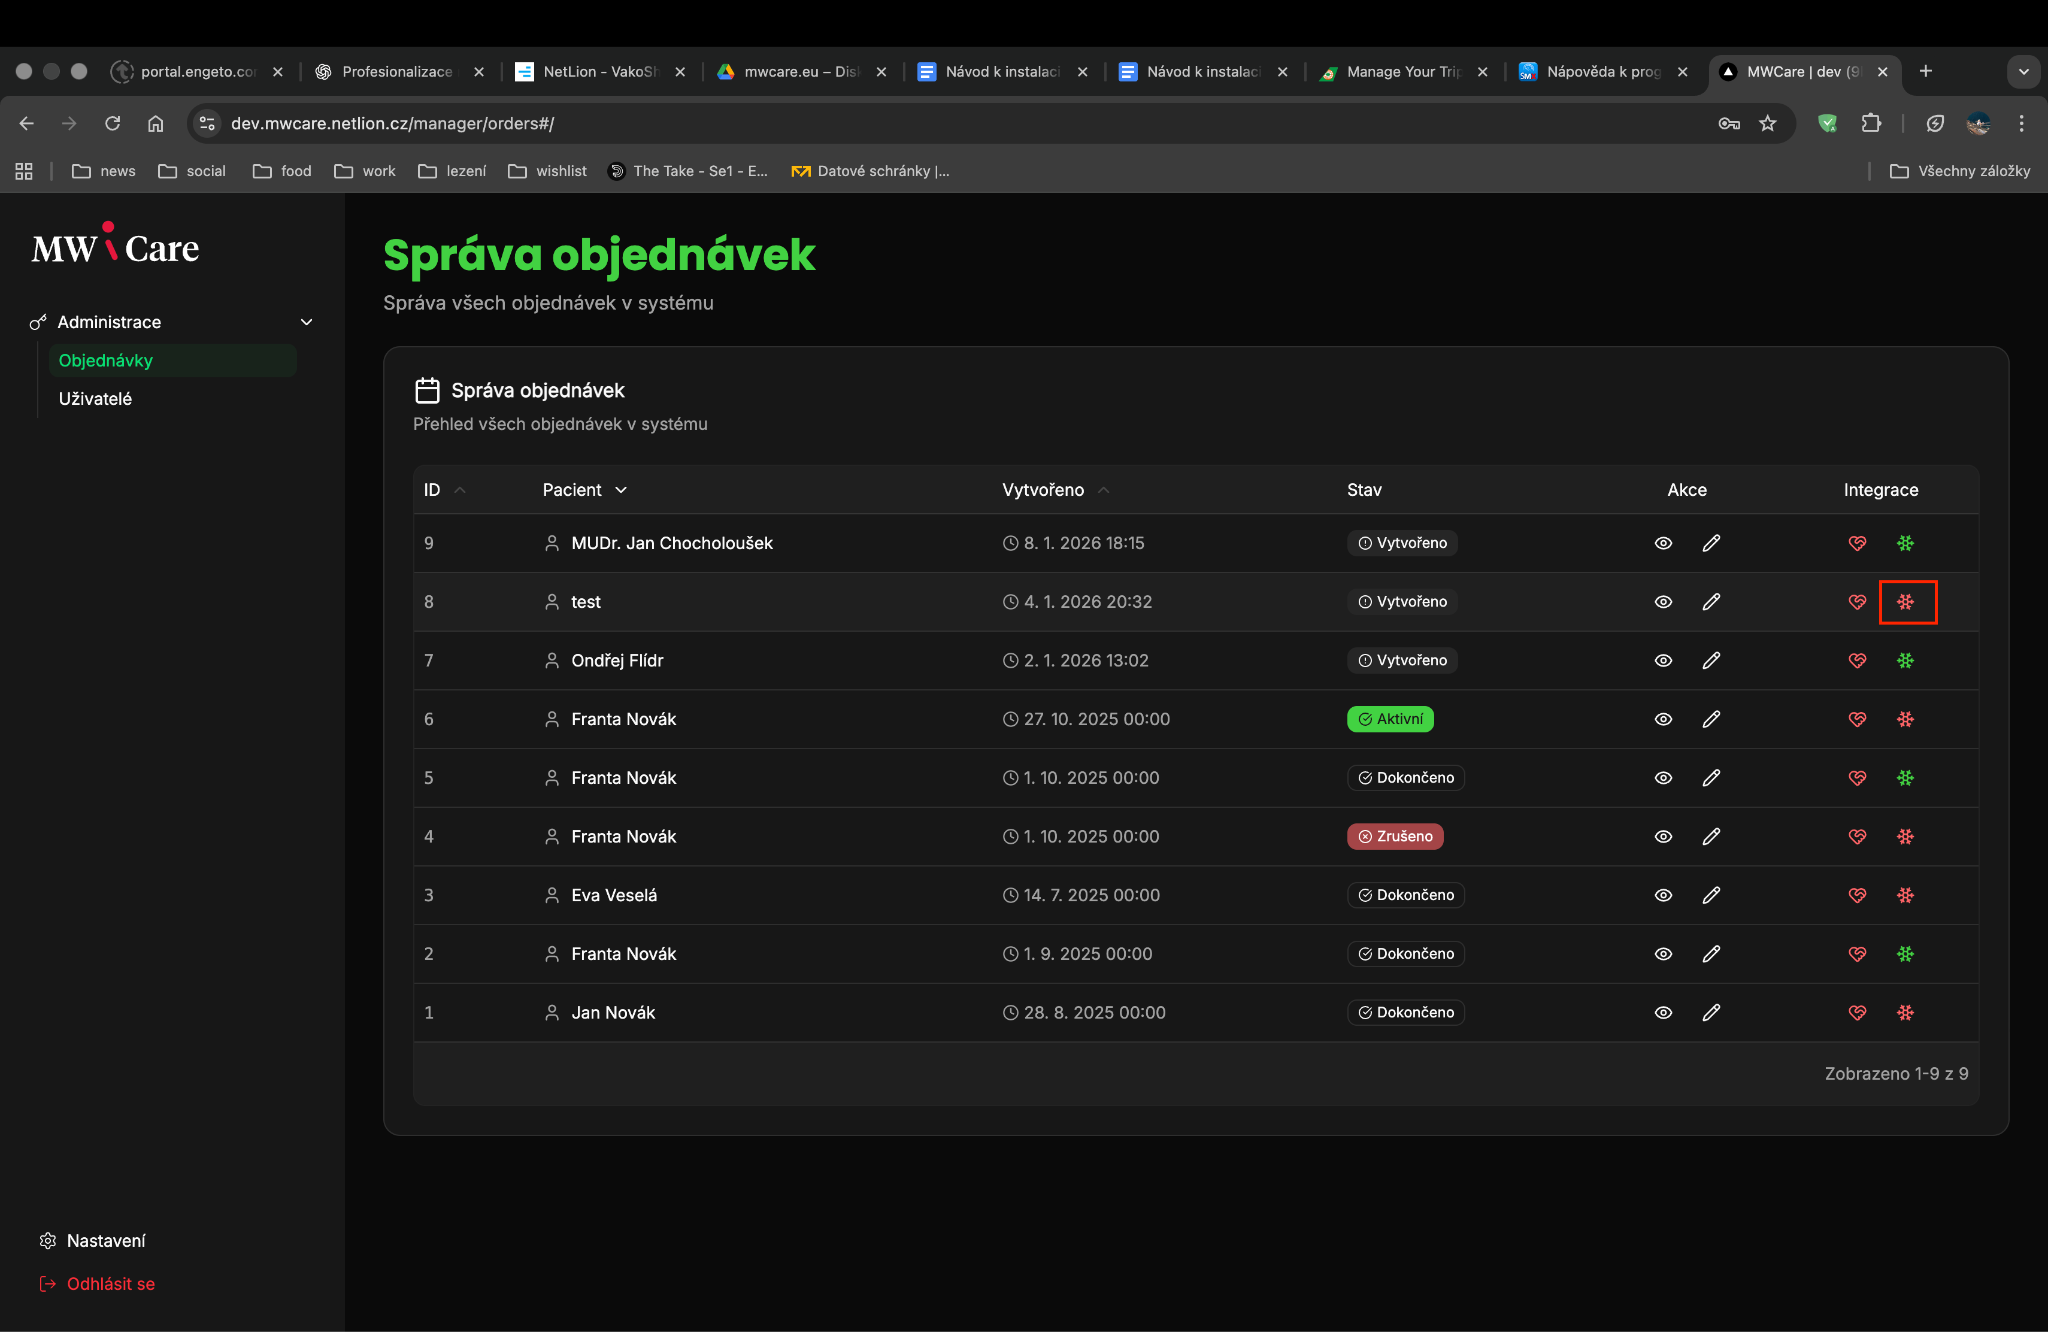Open Uživatelé in the sidebar
Viewport: 2048px width, 1332px height.
[x=95, y=399]
